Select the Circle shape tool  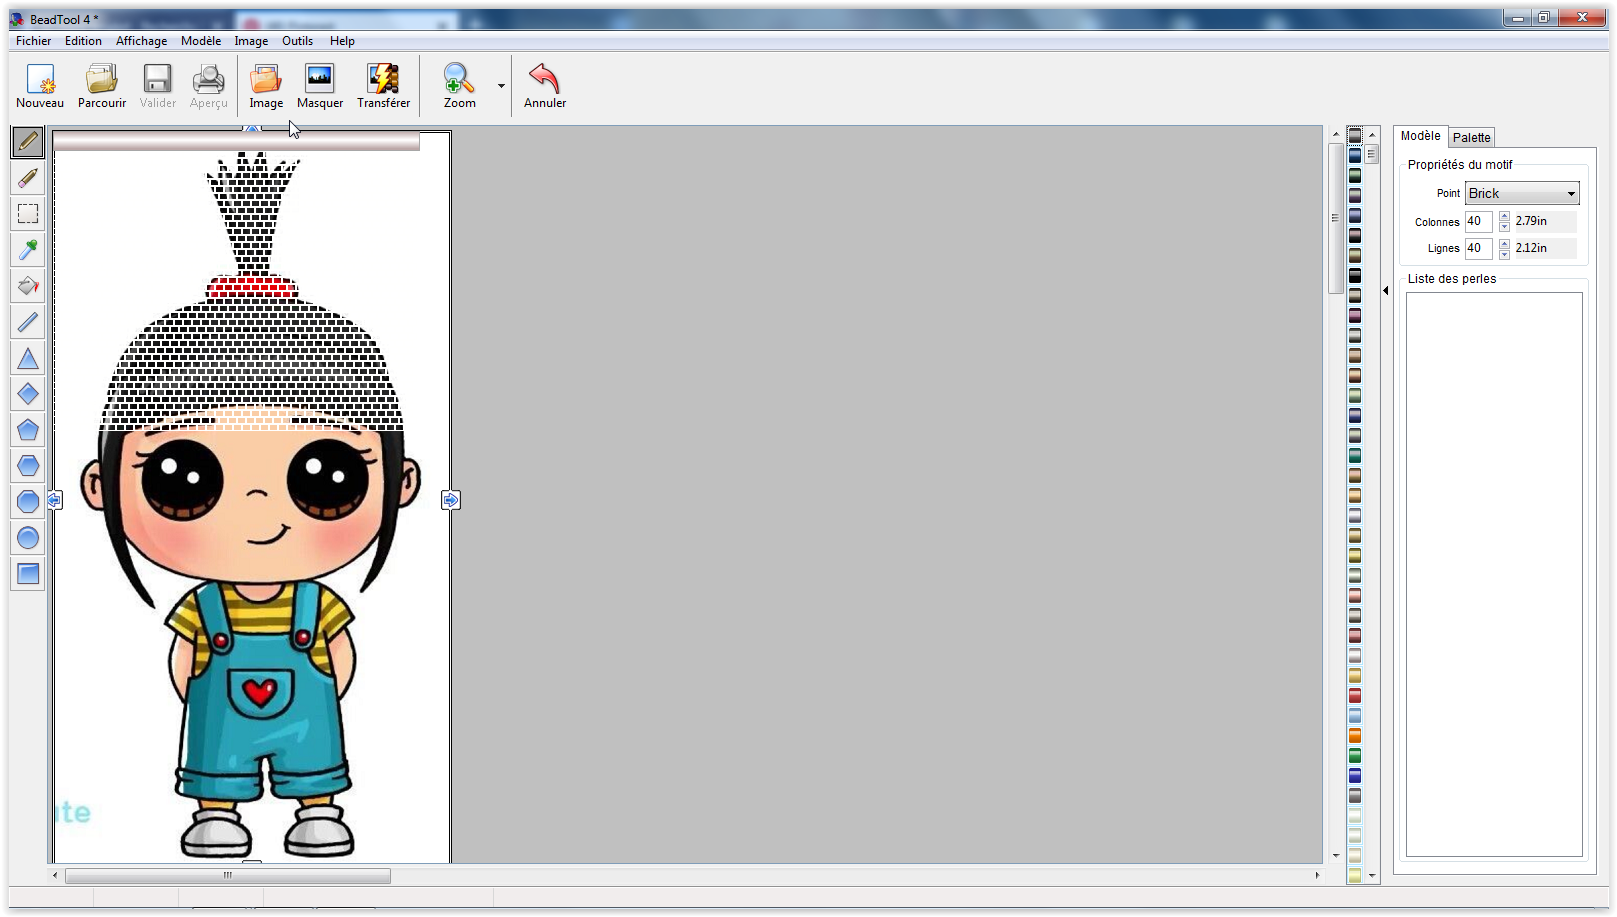(28, 538)
